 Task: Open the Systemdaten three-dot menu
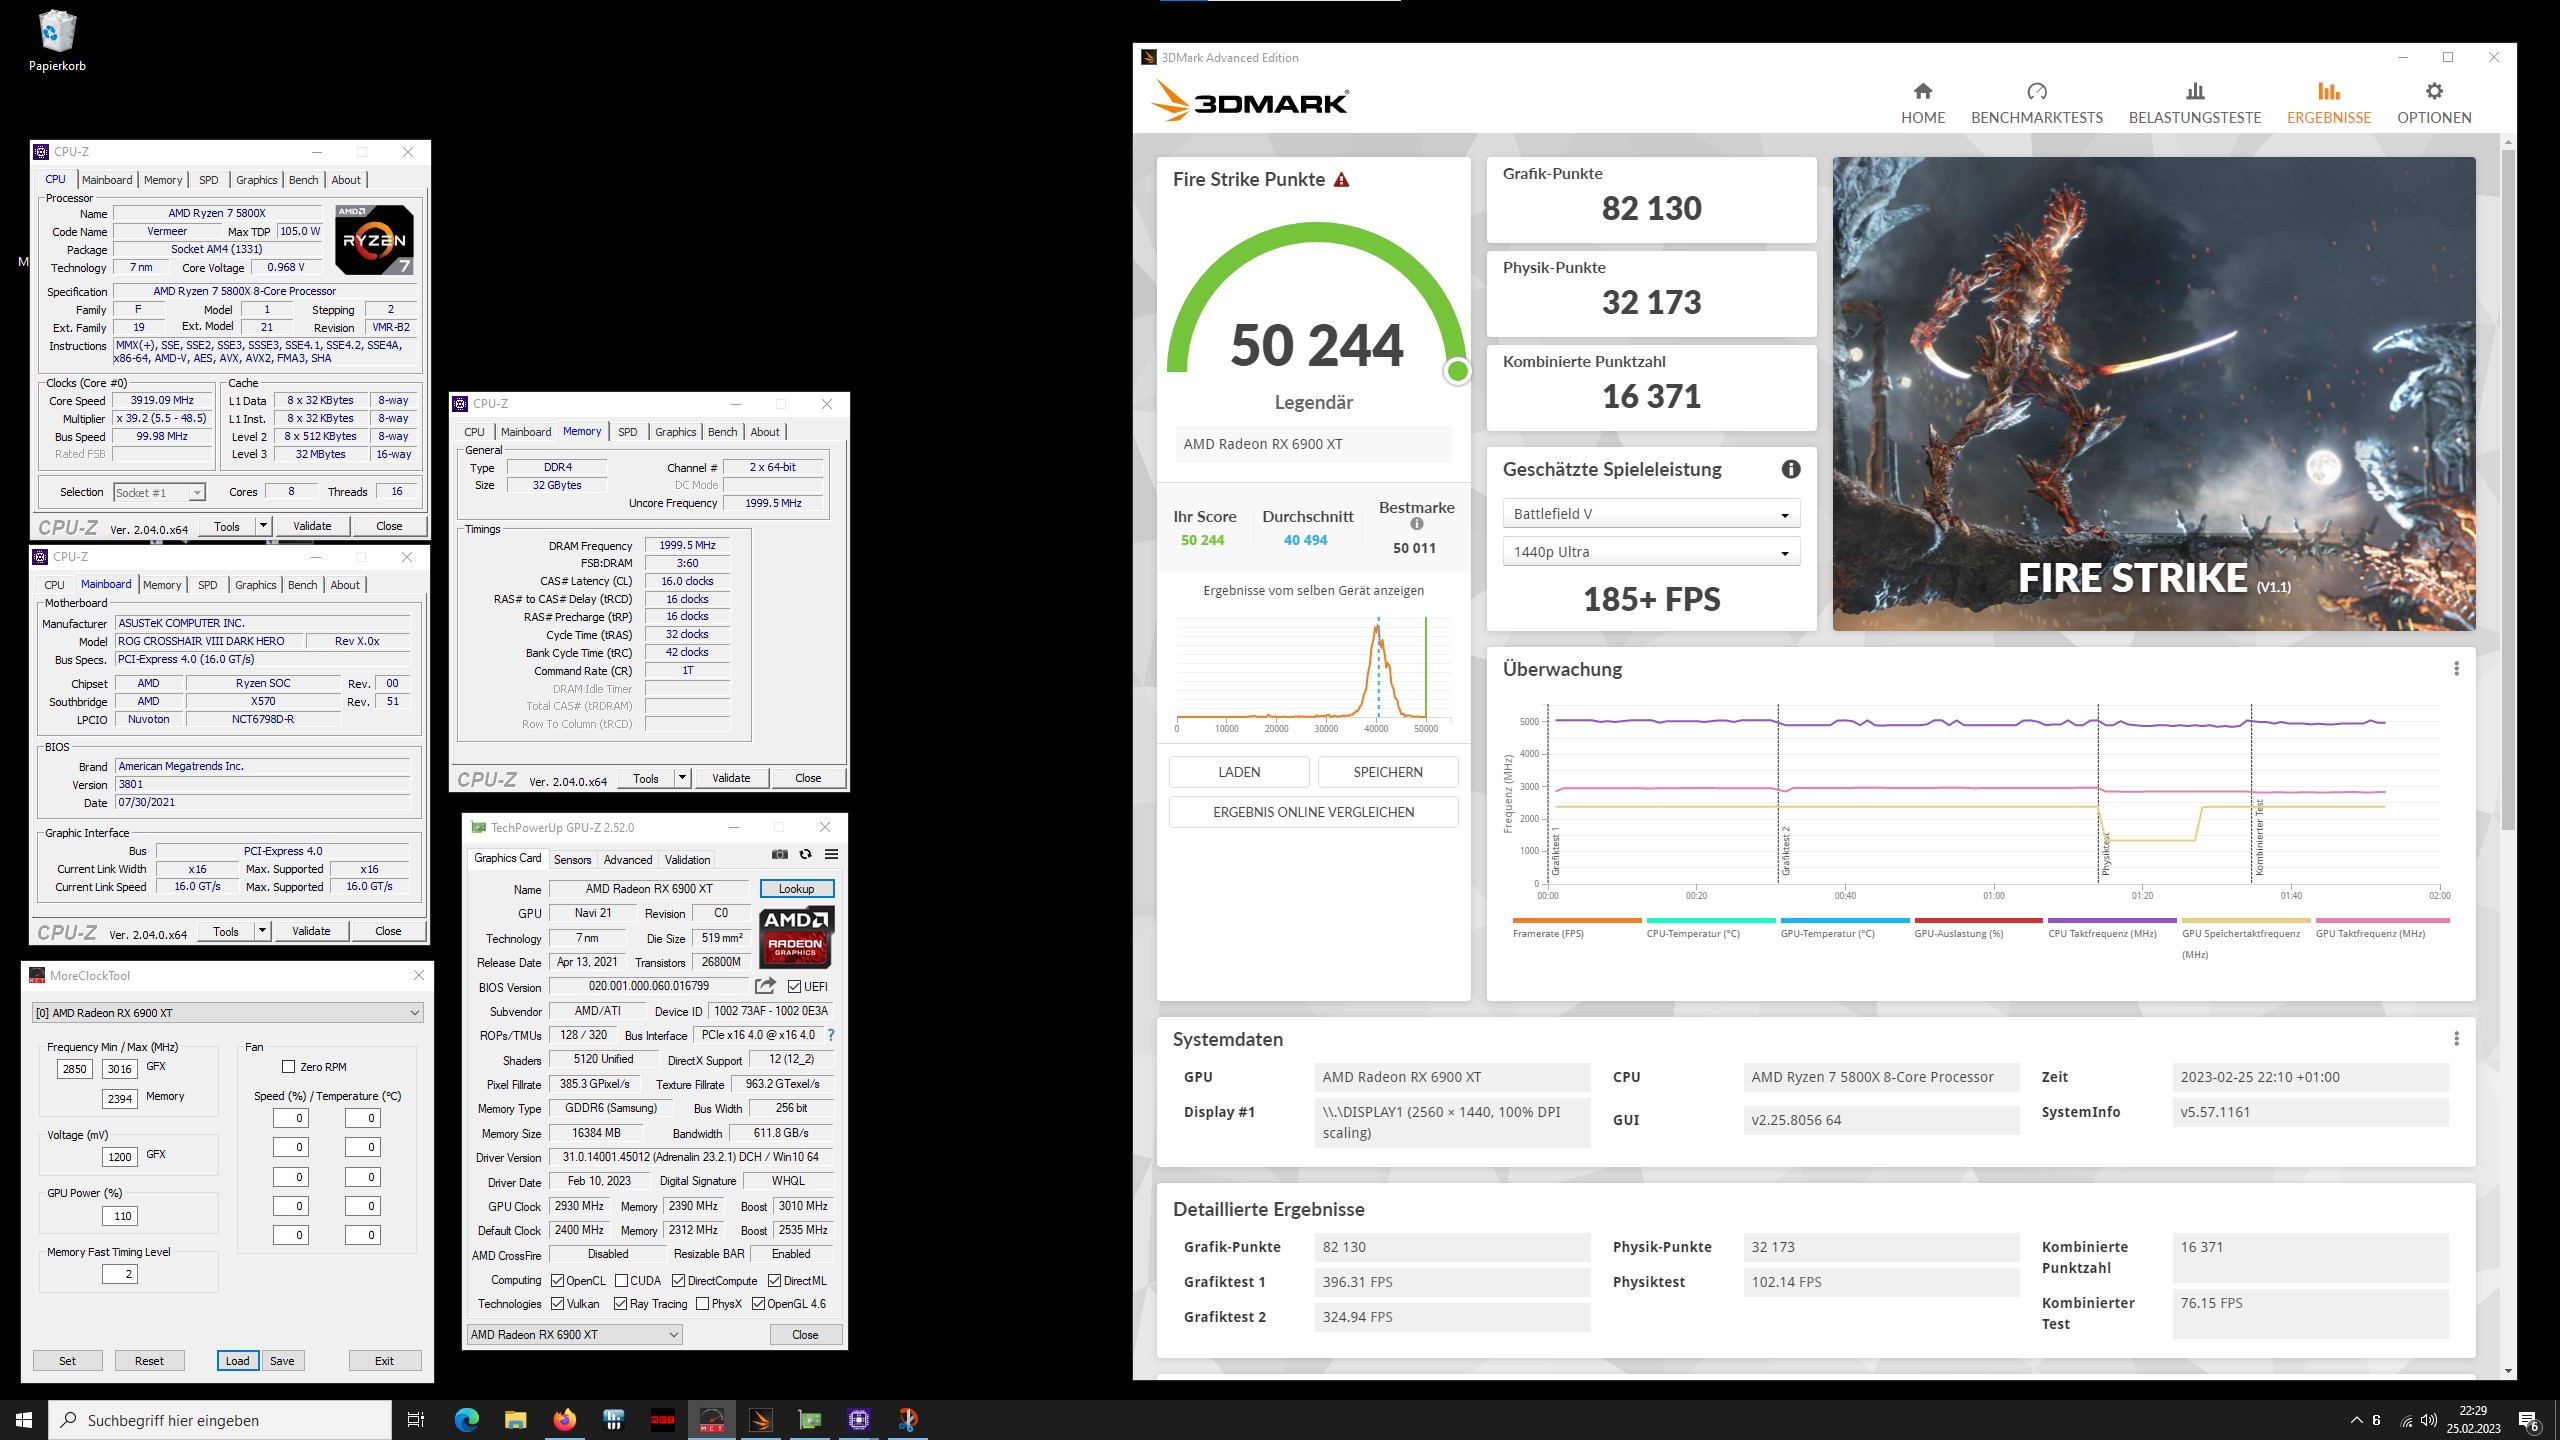2456,1039
